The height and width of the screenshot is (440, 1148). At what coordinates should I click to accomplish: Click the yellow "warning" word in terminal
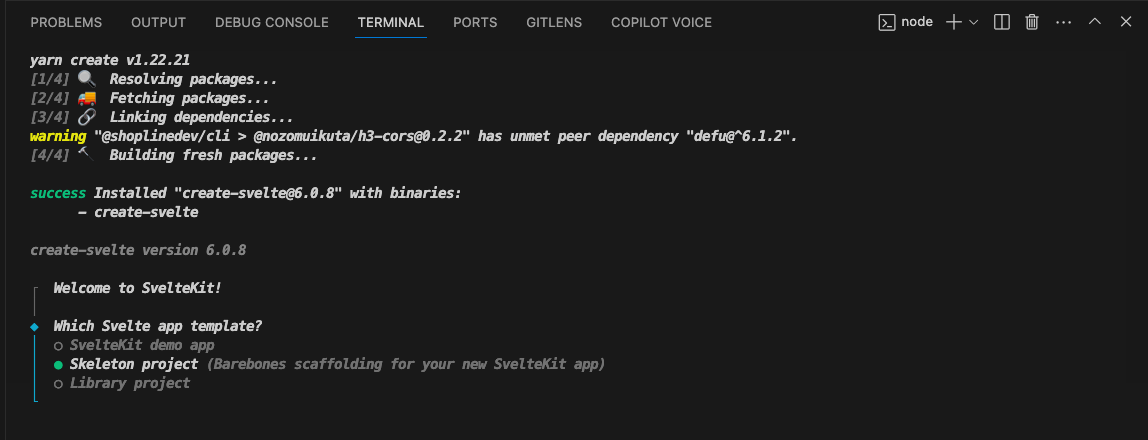tap(58, 136)
